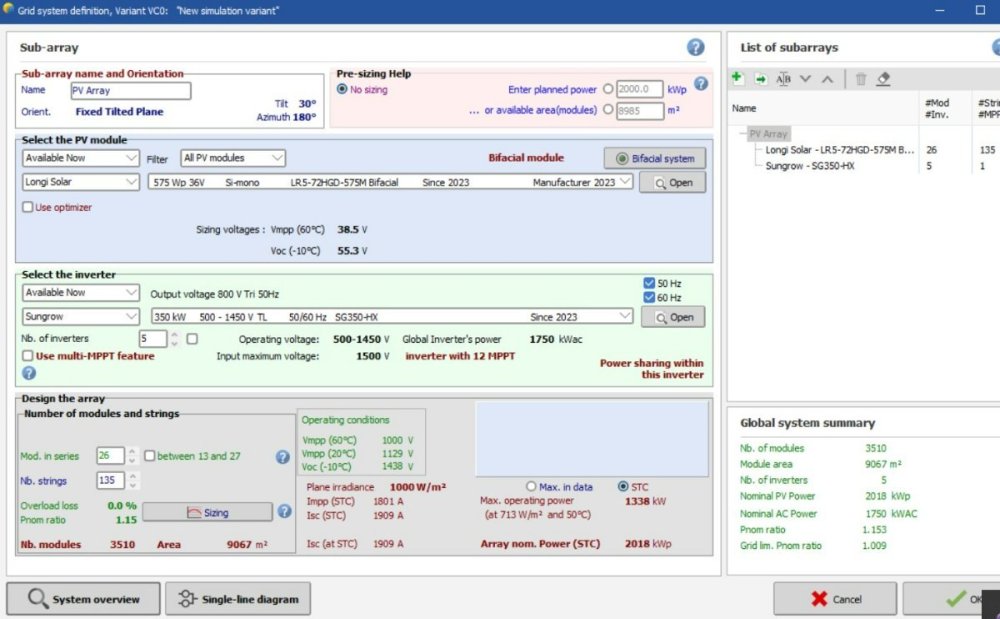Check Use multi-MPPT feature box

tap(28, 356)
